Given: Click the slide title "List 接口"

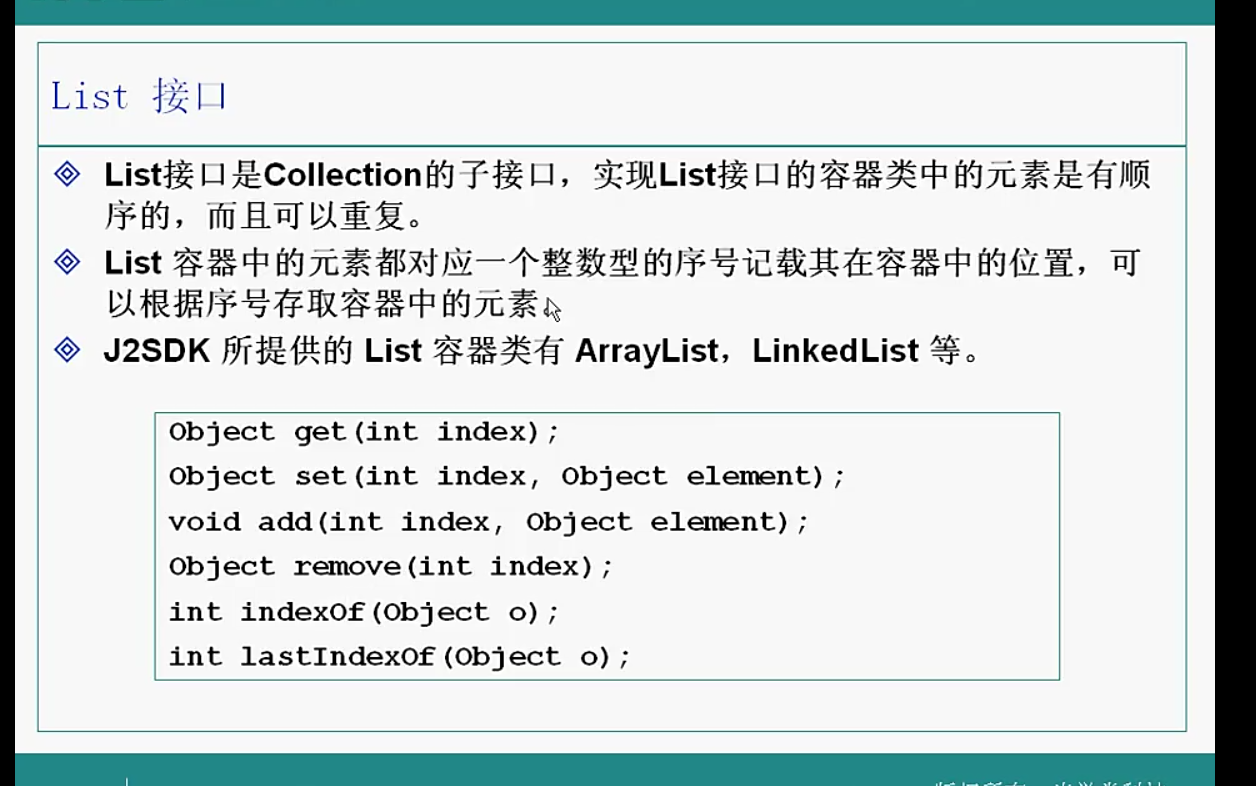Looking at the screenshot, I should [x=138, y=97].
